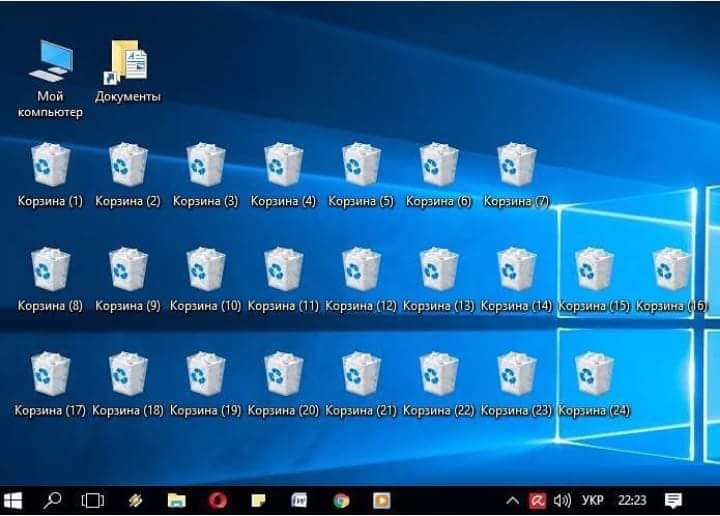Select the Корзина (3) recycle bin
720x516 pixels.
click(x=205, y=174)
